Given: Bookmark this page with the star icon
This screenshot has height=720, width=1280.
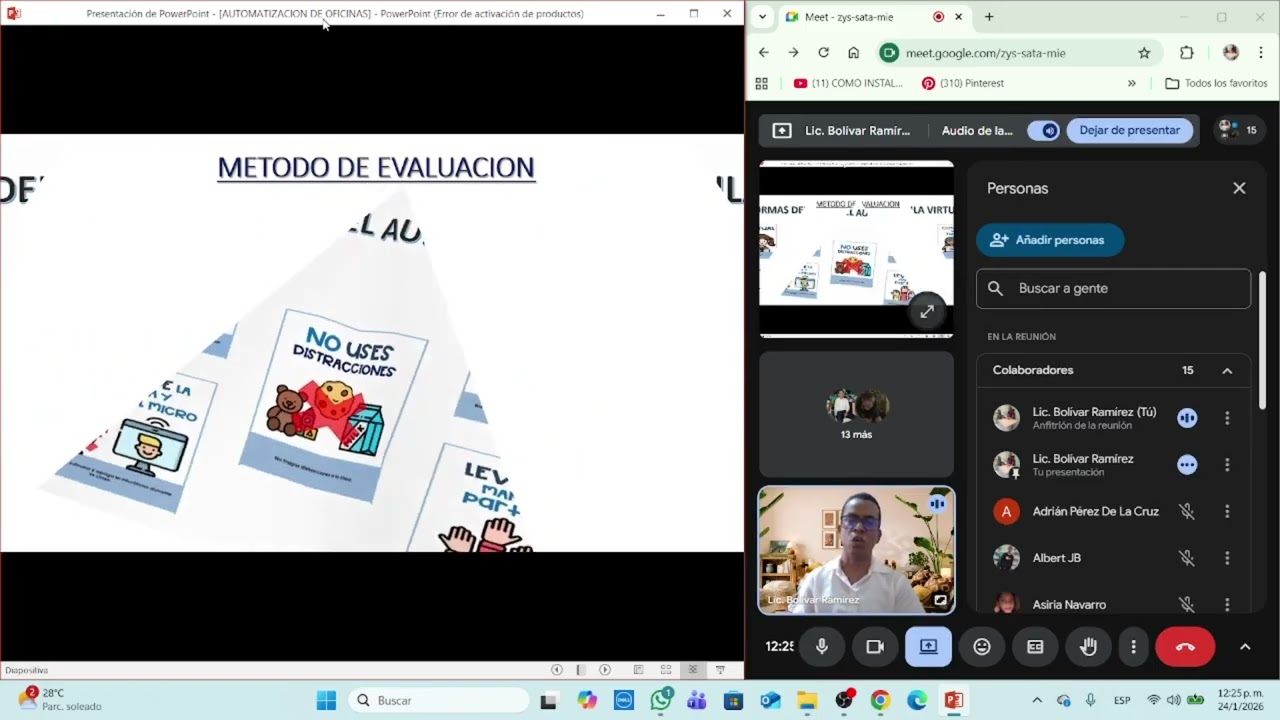Looking at the screenshot, I should (1144, 53).
